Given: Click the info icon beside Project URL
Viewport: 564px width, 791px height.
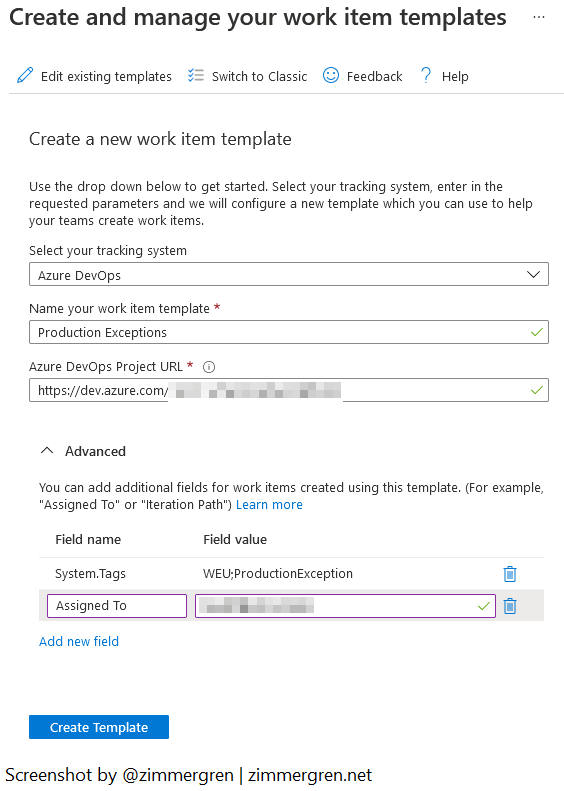Looking at the screenshot, I should click(209, 367).
